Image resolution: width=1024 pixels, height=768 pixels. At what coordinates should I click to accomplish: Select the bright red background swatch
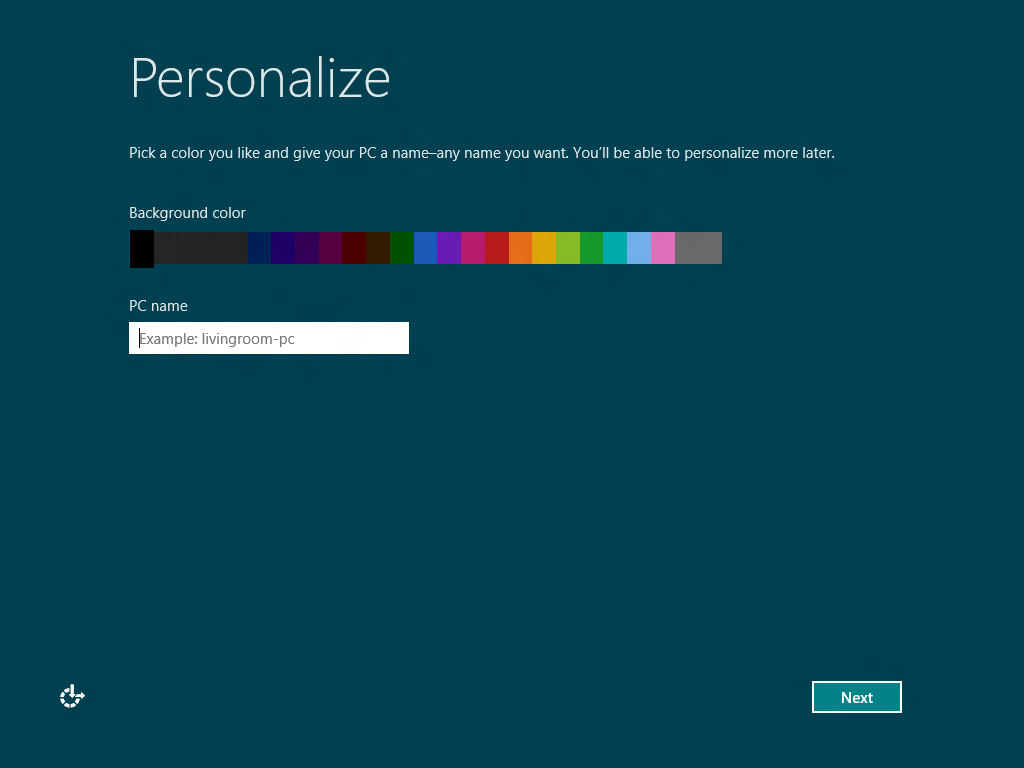496,248
